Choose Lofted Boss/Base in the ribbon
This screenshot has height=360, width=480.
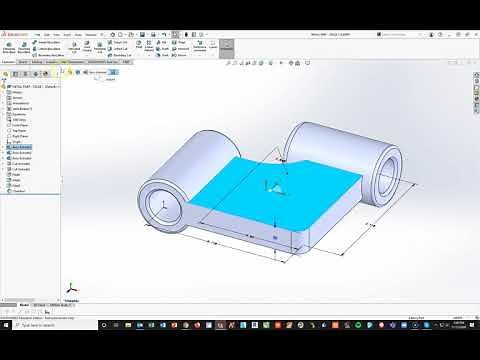coord(46,49)
